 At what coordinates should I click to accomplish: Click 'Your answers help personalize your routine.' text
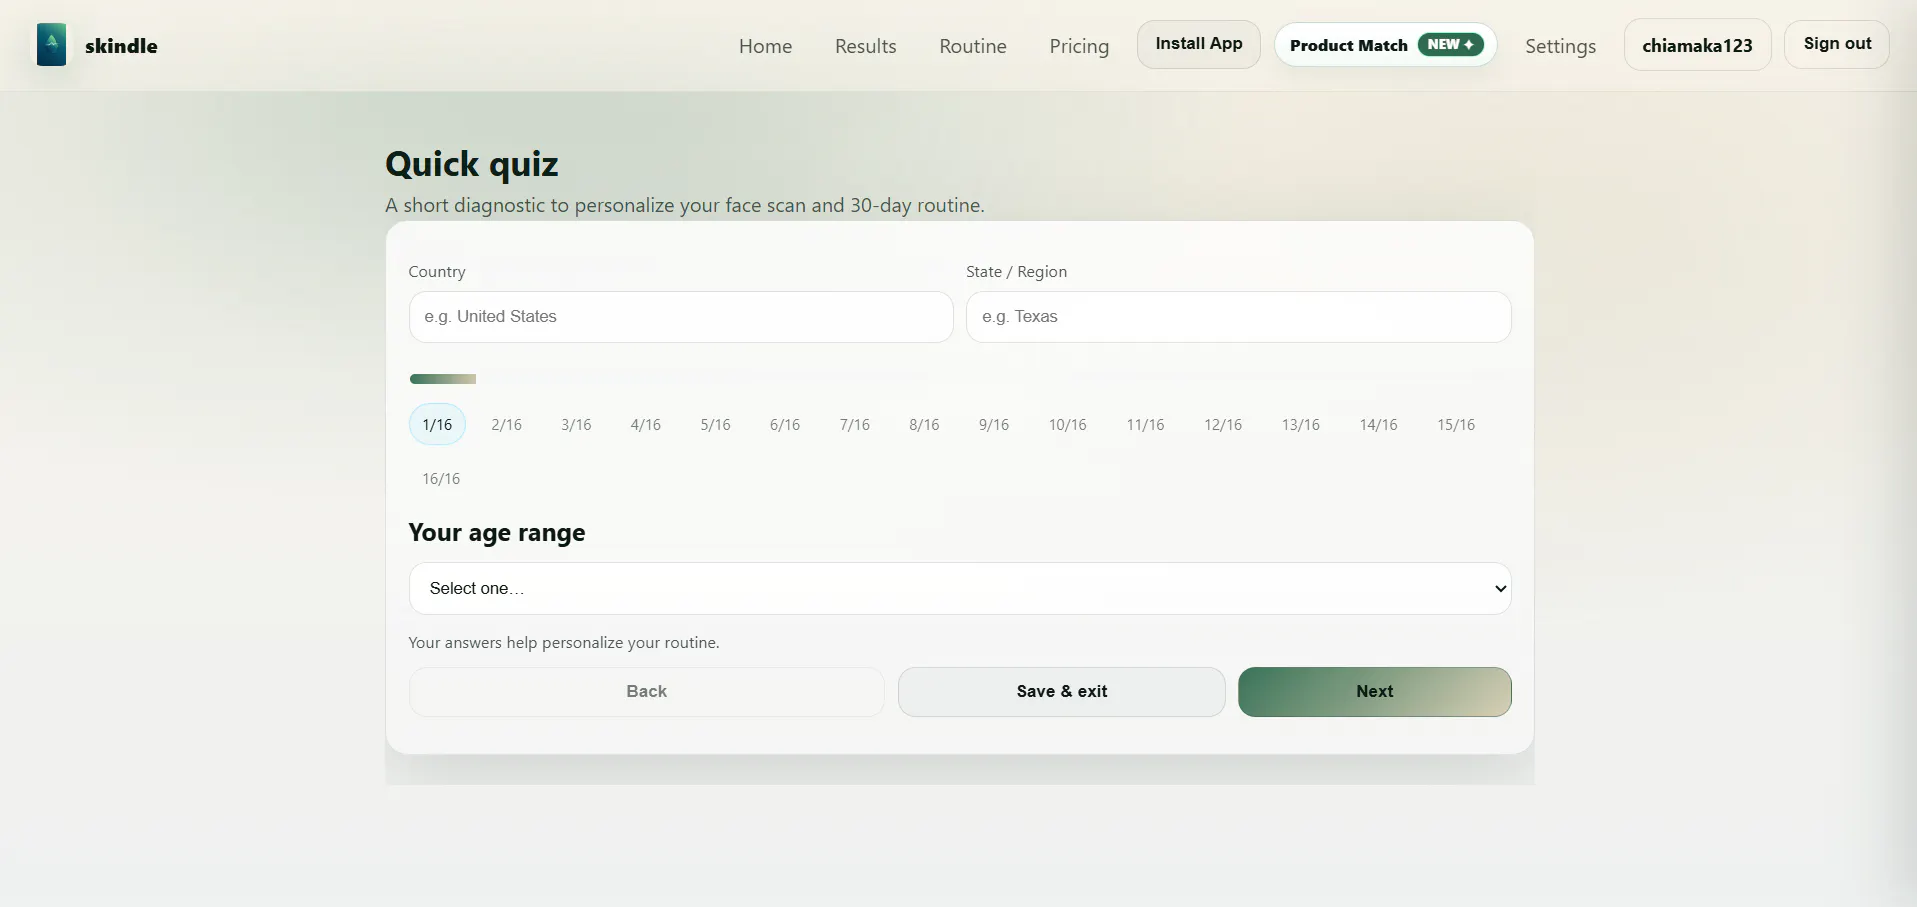[564, 643]
